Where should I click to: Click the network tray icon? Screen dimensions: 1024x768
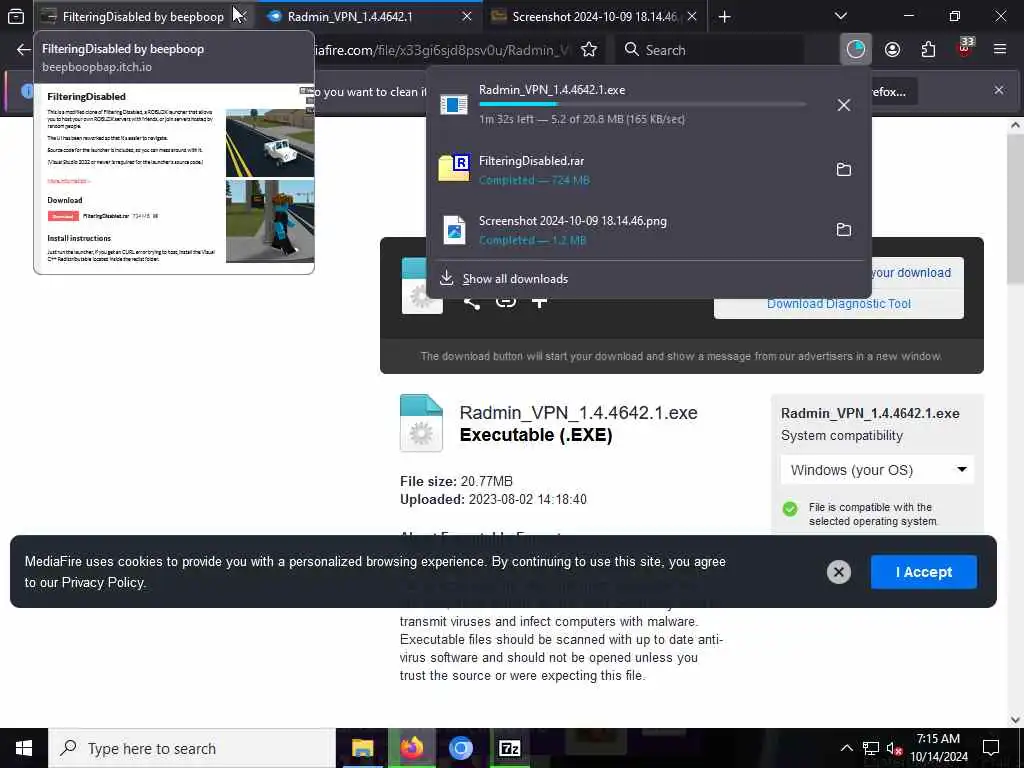click(871, 748)
